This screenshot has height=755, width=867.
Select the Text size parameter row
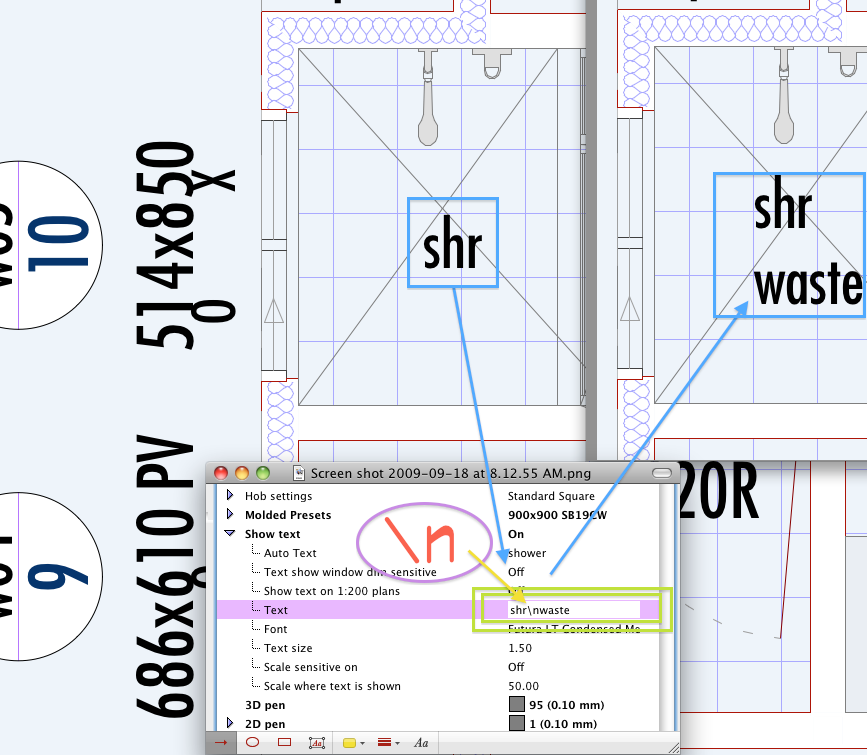(288, 648)
